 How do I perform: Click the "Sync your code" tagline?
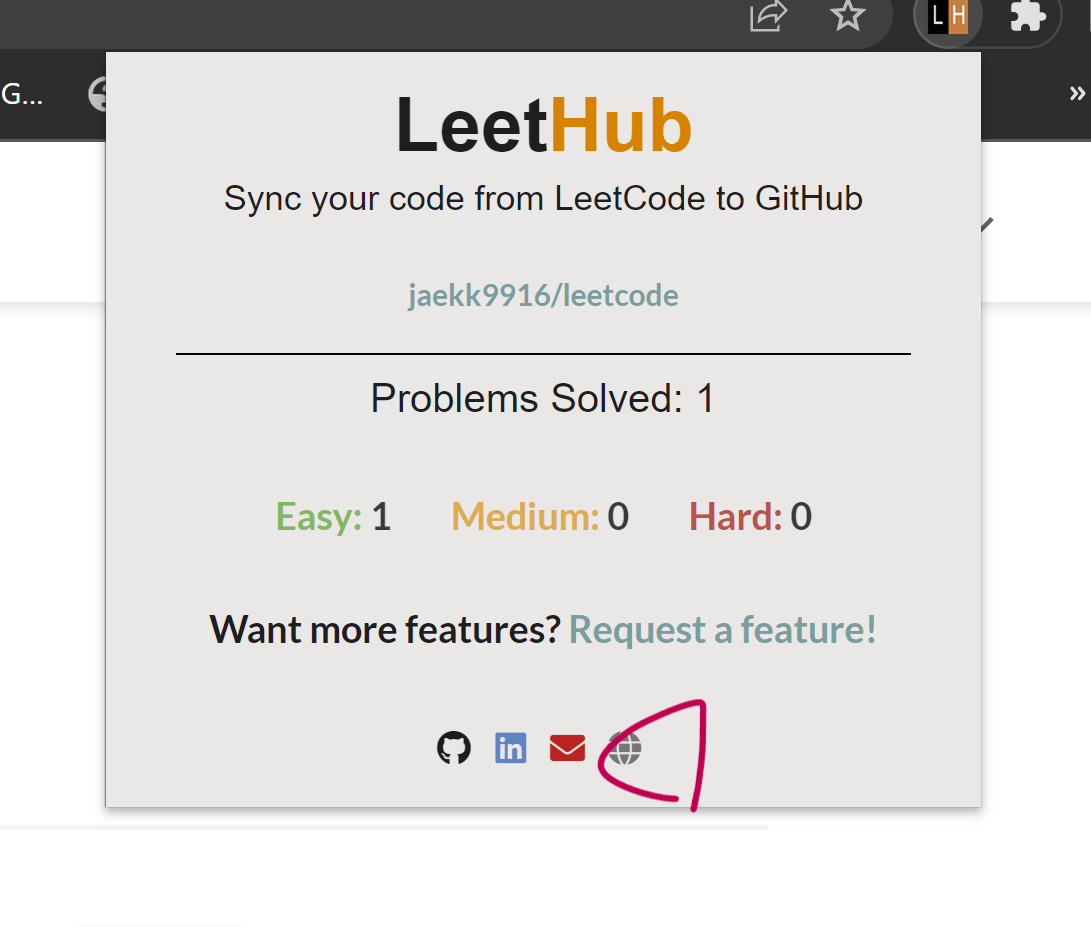[x=543, y=198]
